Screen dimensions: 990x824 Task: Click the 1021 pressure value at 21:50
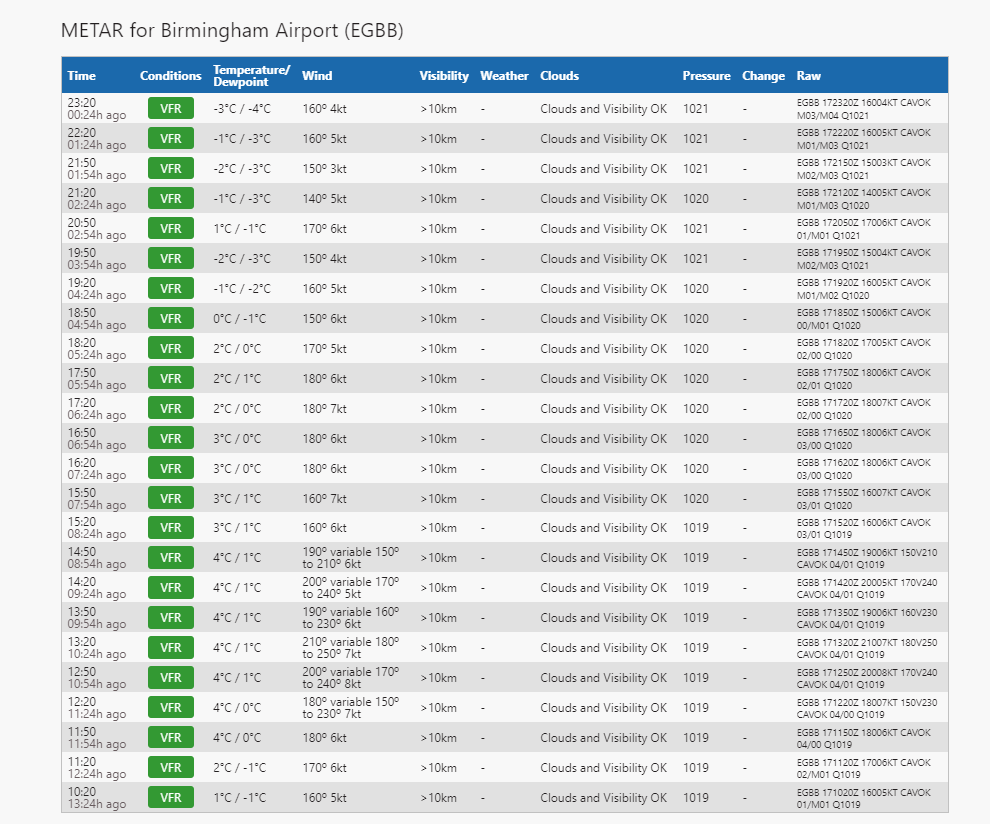click(x=696, y=169)
